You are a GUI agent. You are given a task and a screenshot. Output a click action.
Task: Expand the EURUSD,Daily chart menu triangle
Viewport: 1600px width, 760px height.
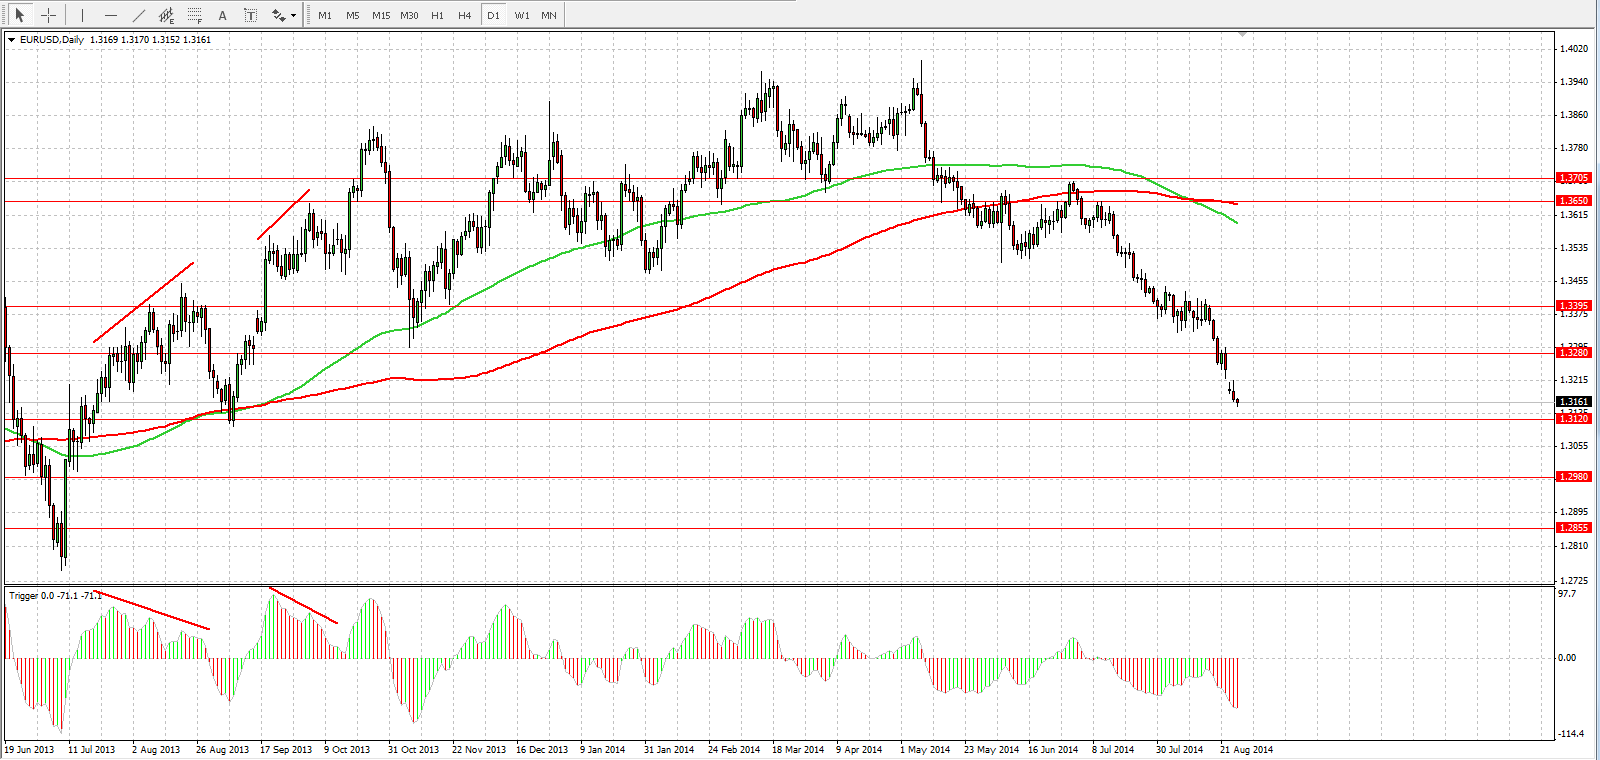[11, 40]
